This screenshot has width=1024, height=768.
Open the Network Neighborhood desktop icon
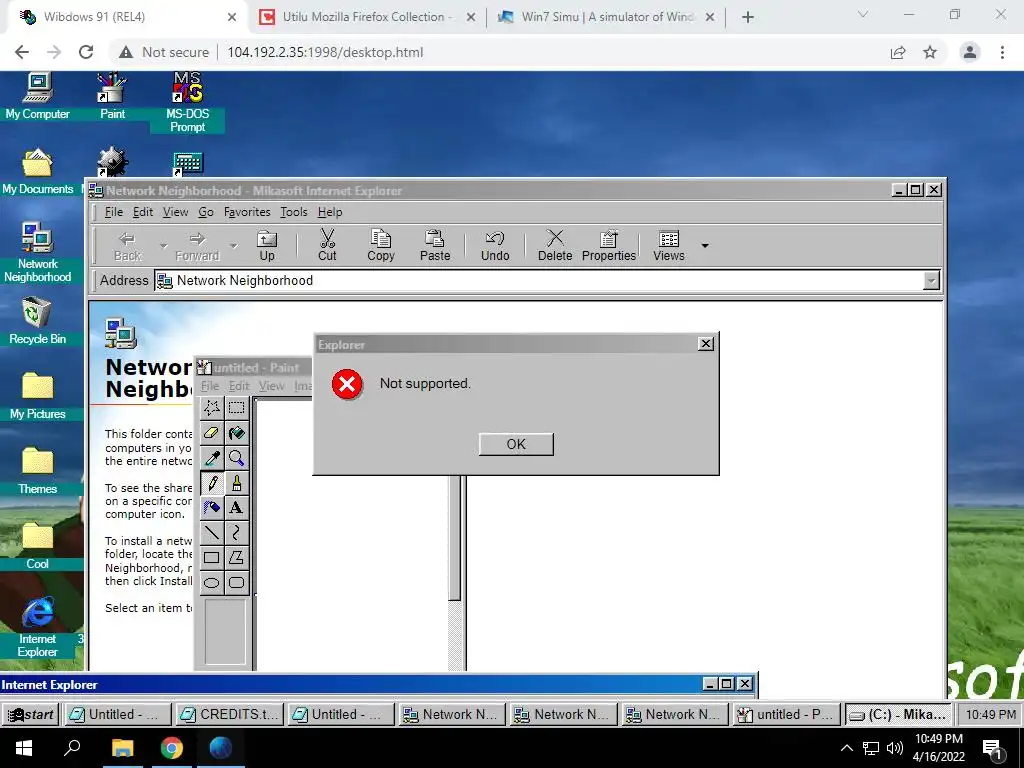click(37, 253)
